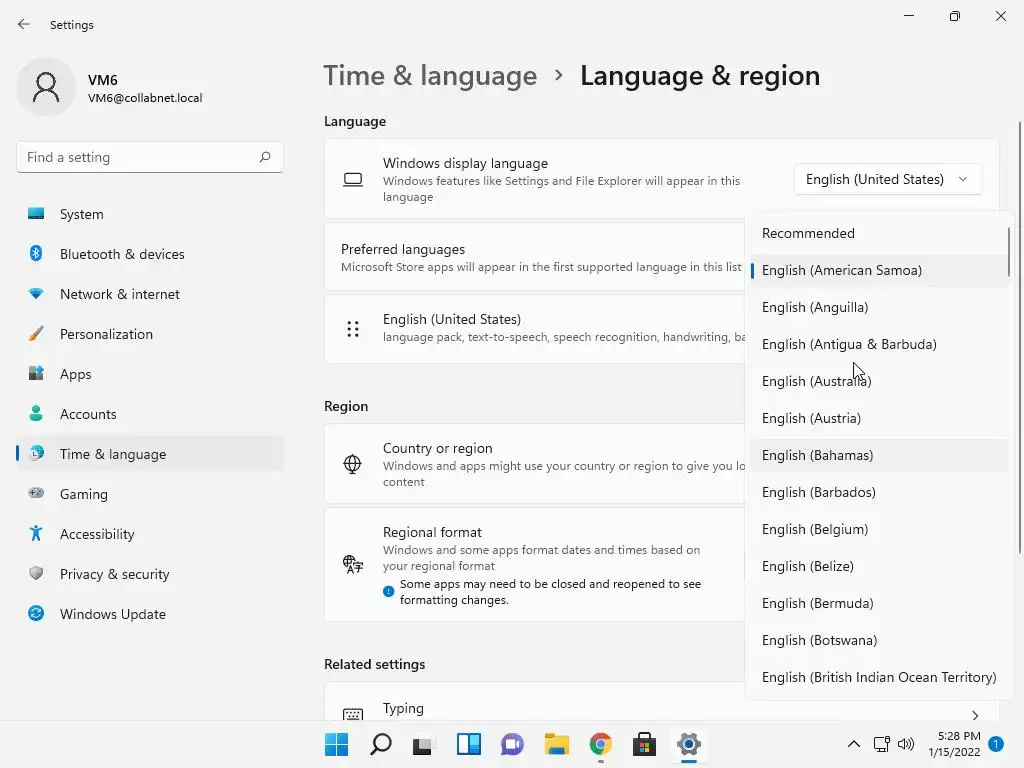The width and height of the screenshot is (1024, 768).
Task: Open Windows Update page
Action: point(150,614)
